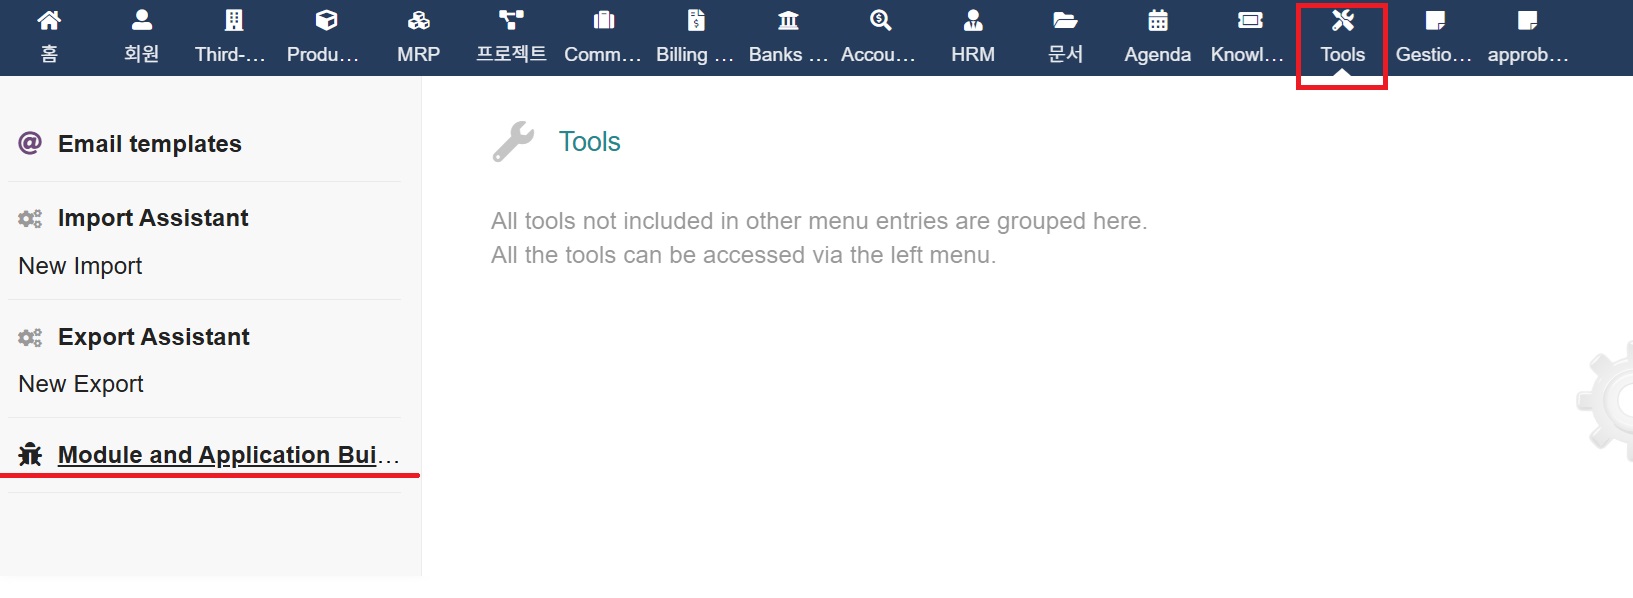Click the Commerce briefcase icon
This screenshot has height=598, width=1633.
coord(603,21)
